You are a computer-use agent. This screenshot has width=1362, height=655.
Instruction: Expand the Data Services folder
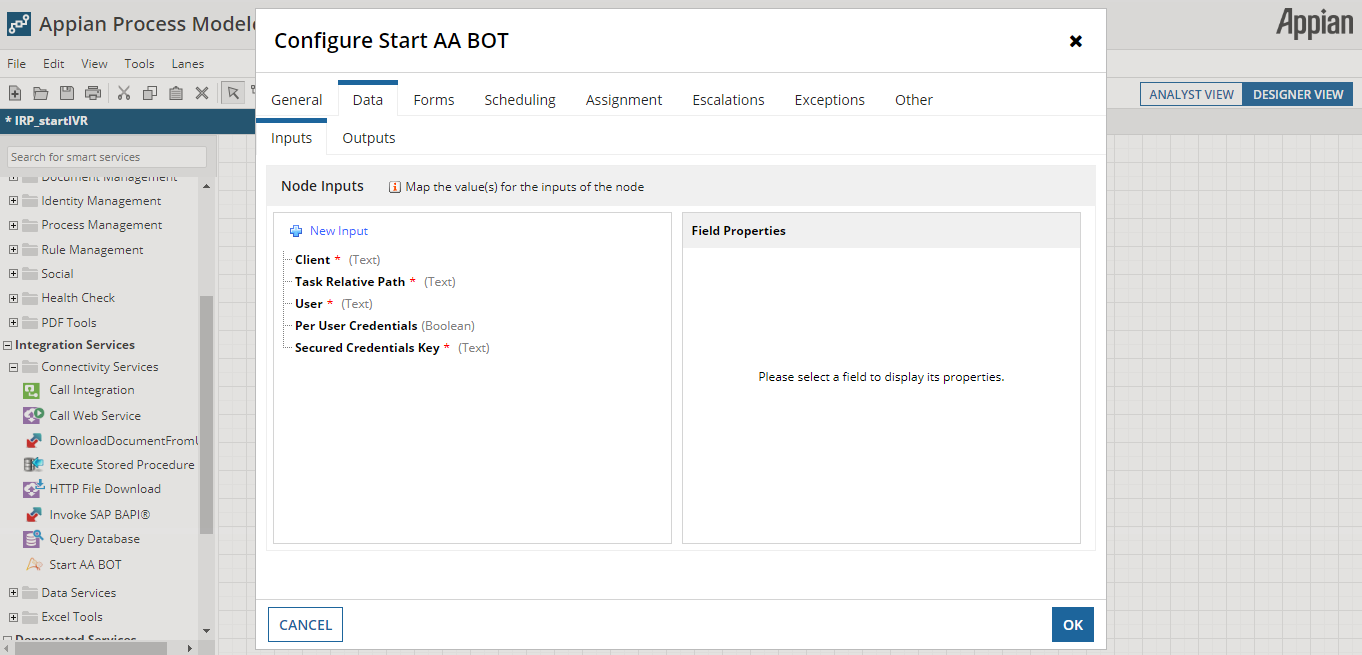pyautogui.click(x=14, y=593)
